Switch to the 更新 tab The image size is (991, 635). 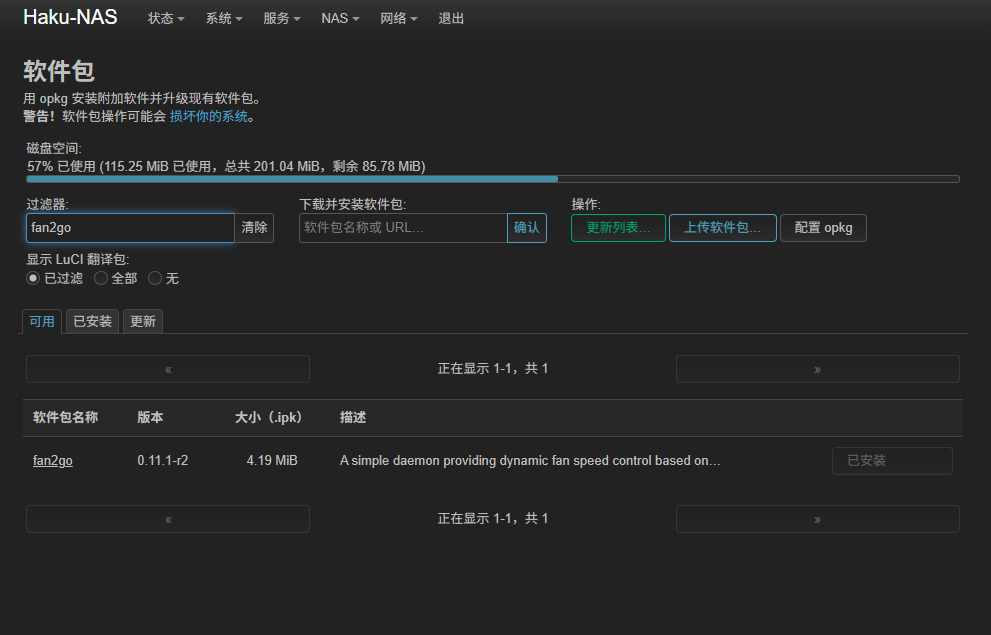click(x=143, y=321)
